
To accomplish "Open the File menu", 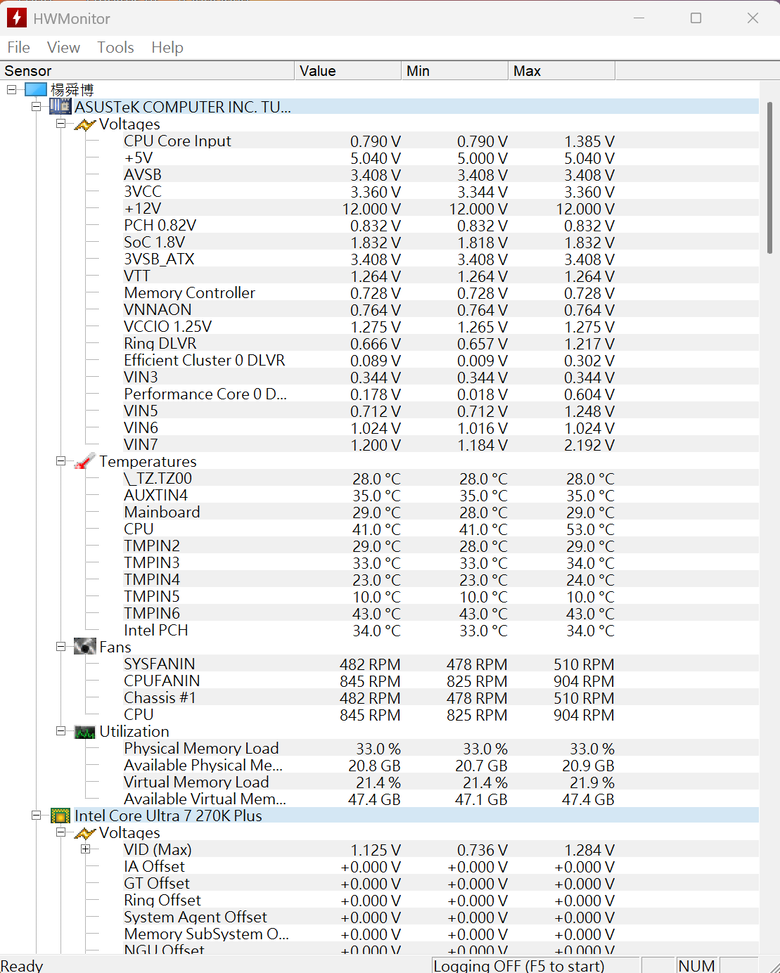I will (x=19, y=47).
